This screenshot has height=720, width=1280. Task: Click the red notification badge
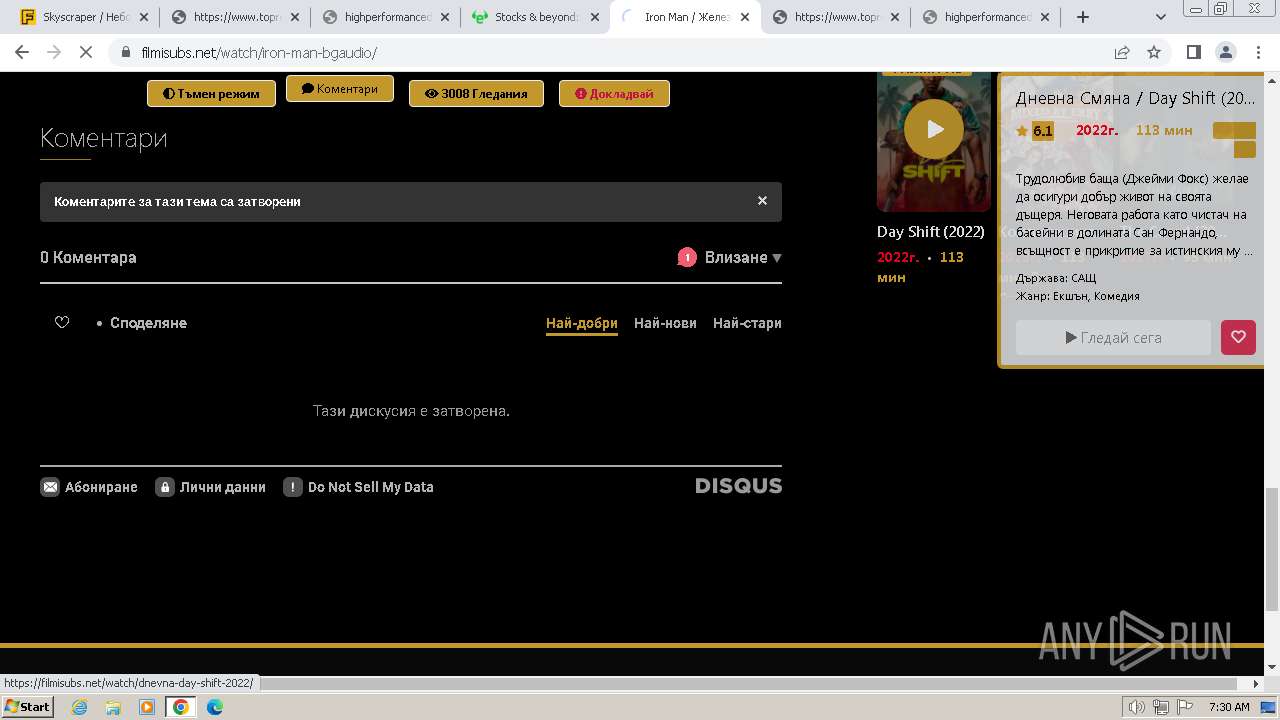click(687, 257)
